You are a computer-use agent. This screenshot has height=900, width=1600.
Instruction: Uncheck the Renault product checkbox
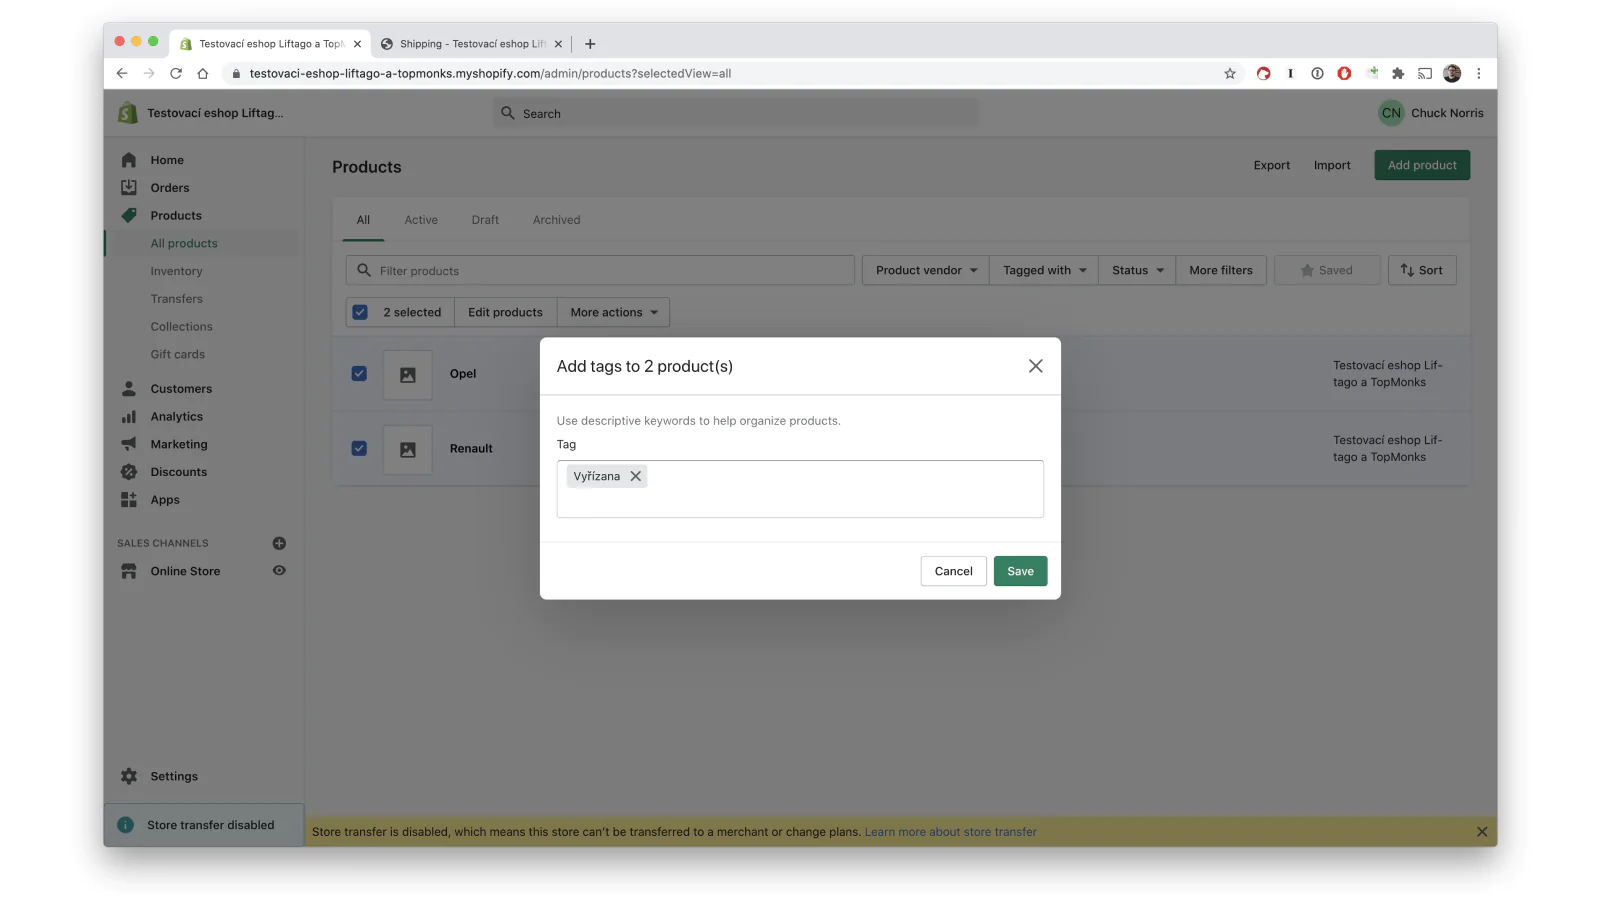pos(359,449)
